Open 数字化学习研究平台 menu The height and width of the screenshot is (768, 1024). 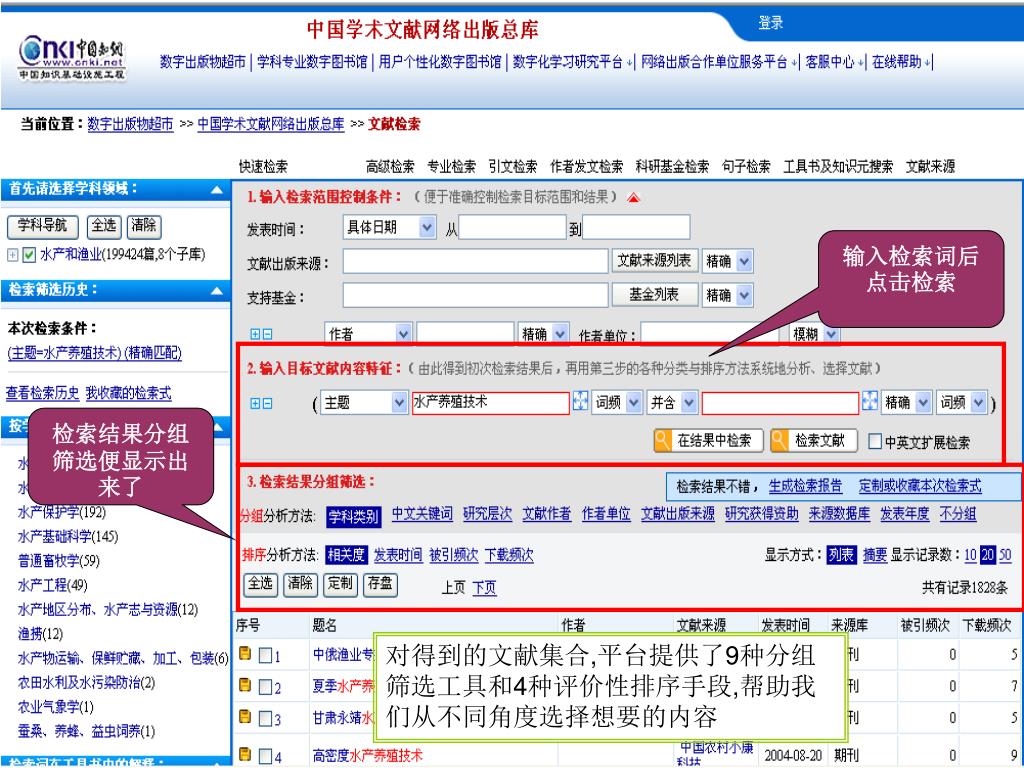[573, 62]
